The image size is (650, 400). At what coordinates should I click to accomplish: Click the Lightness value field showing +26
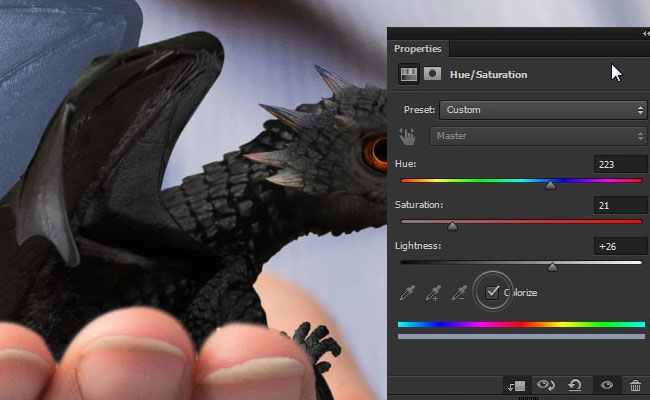point(620,246)
